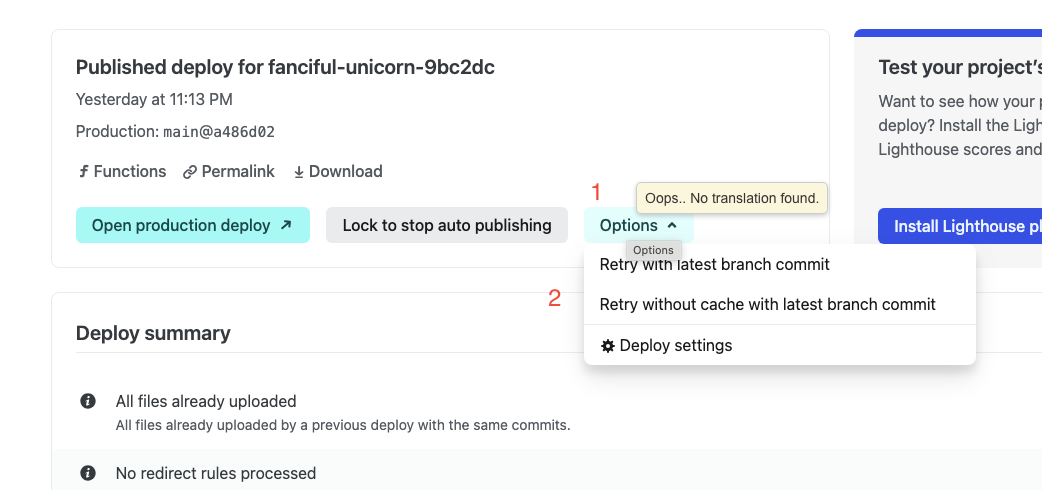Click Lock to stop auto publishing
1042x490 pixels.
click(447, 226)
